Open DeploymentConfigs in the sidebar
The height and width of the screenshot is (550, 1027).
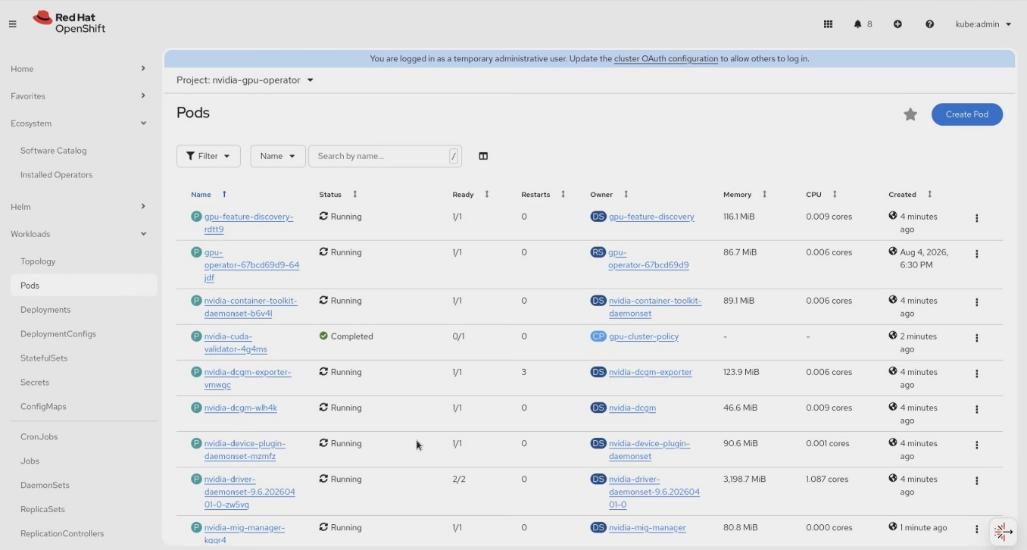click(x=58, y=334)
